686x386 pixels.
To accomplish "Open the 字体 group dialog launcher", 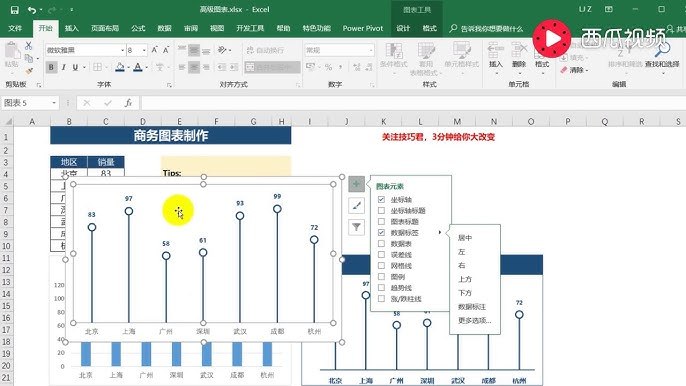I will [169, 84].
